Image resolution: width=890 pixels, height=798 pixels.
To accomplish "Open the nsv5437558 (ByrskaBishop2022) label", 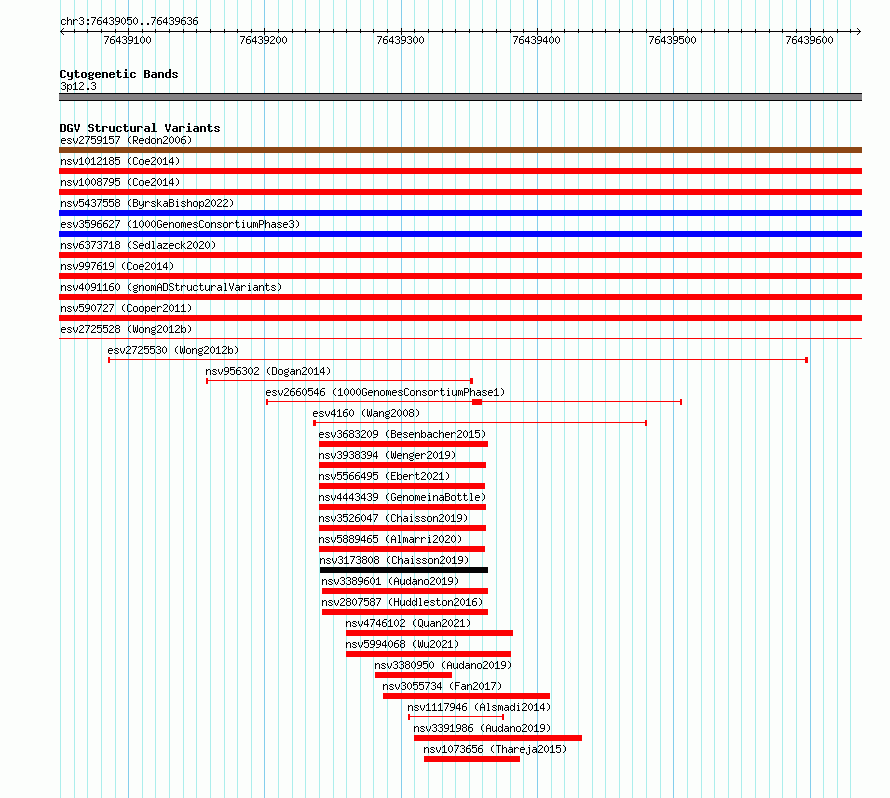I will (147, 203).
